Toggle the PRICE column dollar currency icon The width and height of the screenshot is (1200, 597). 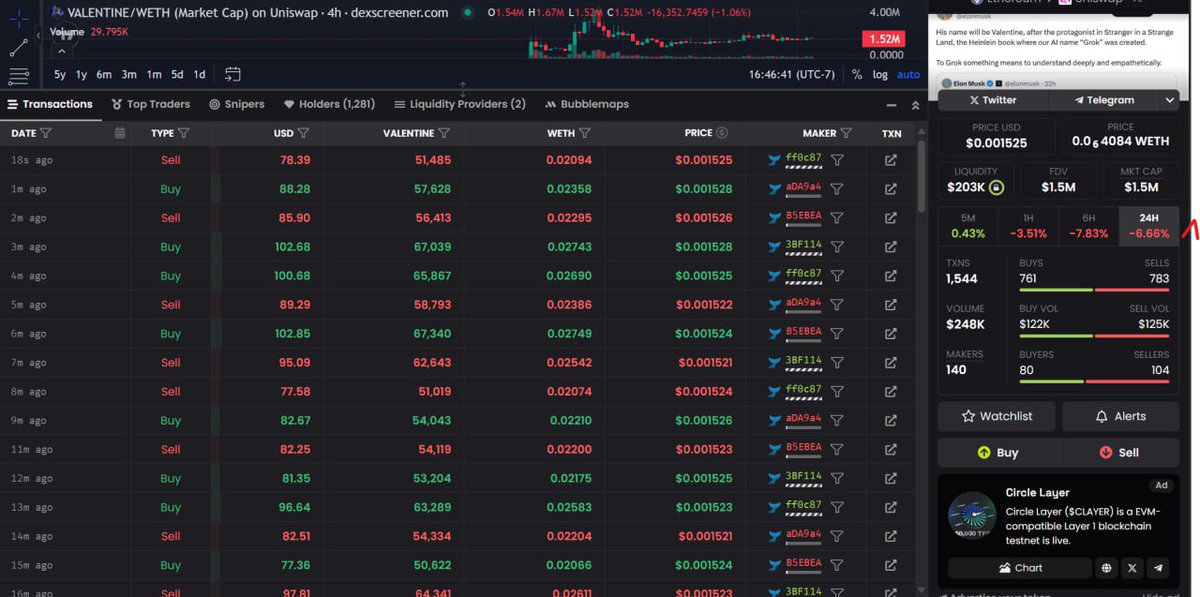click(x=722, y=133)
